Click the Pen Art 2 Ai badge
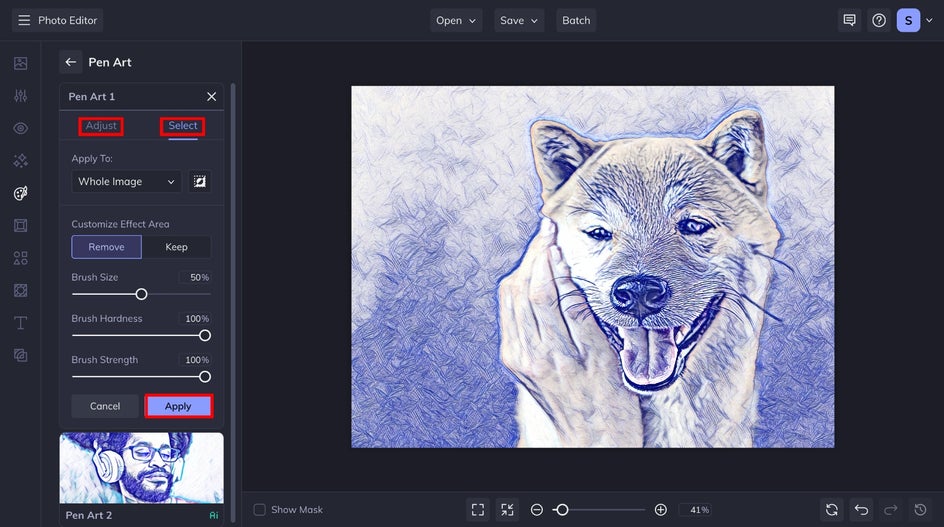Image resolution: width=944 pixels, height=527 pixels. click(214, 516)
